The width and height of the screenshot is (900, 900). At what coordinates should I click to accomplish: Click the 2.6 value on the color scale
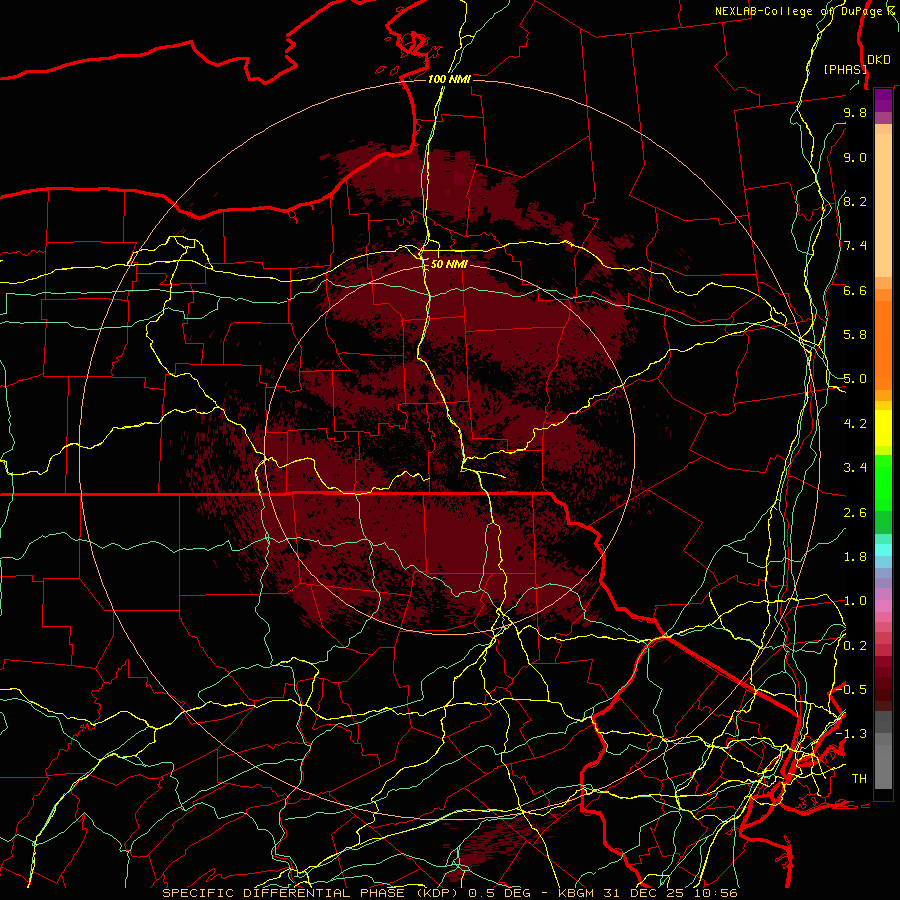click(x=855, y=513)
